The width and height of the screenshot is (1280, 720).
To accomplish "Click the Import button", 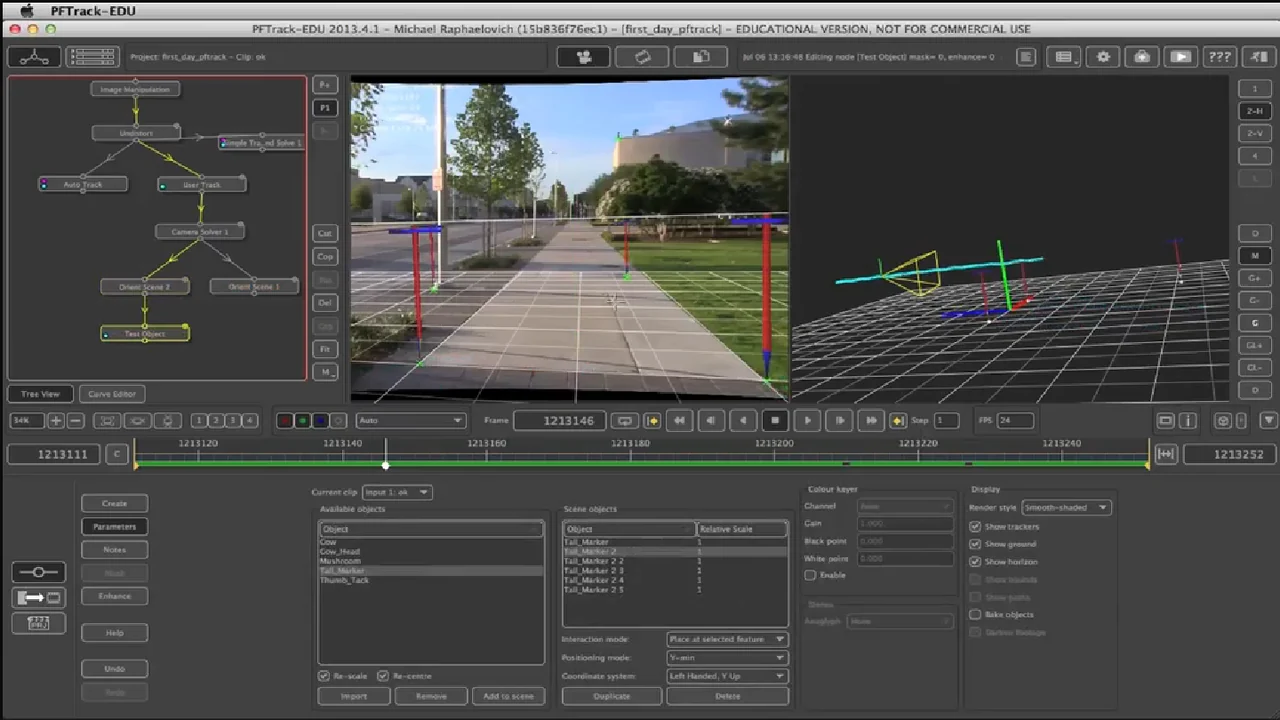I will tap(354, 696).
